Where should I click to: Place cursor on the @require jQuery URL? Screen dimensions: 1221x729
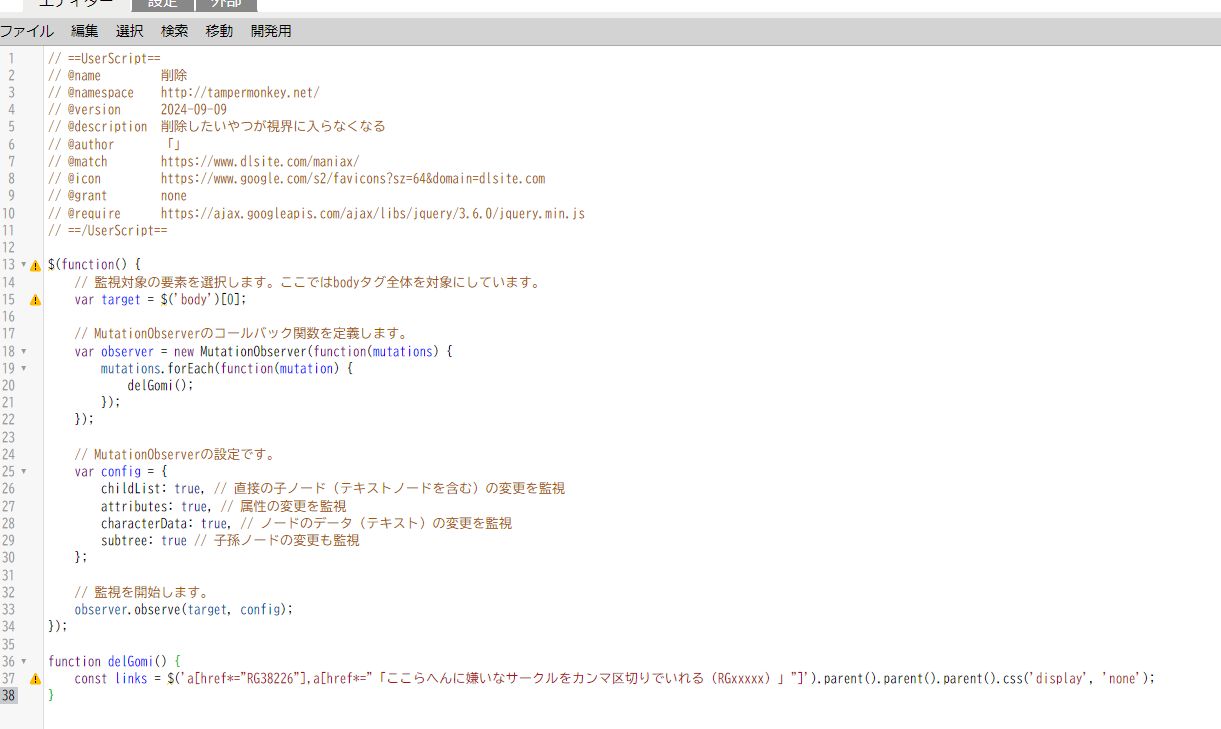(372, 214)
